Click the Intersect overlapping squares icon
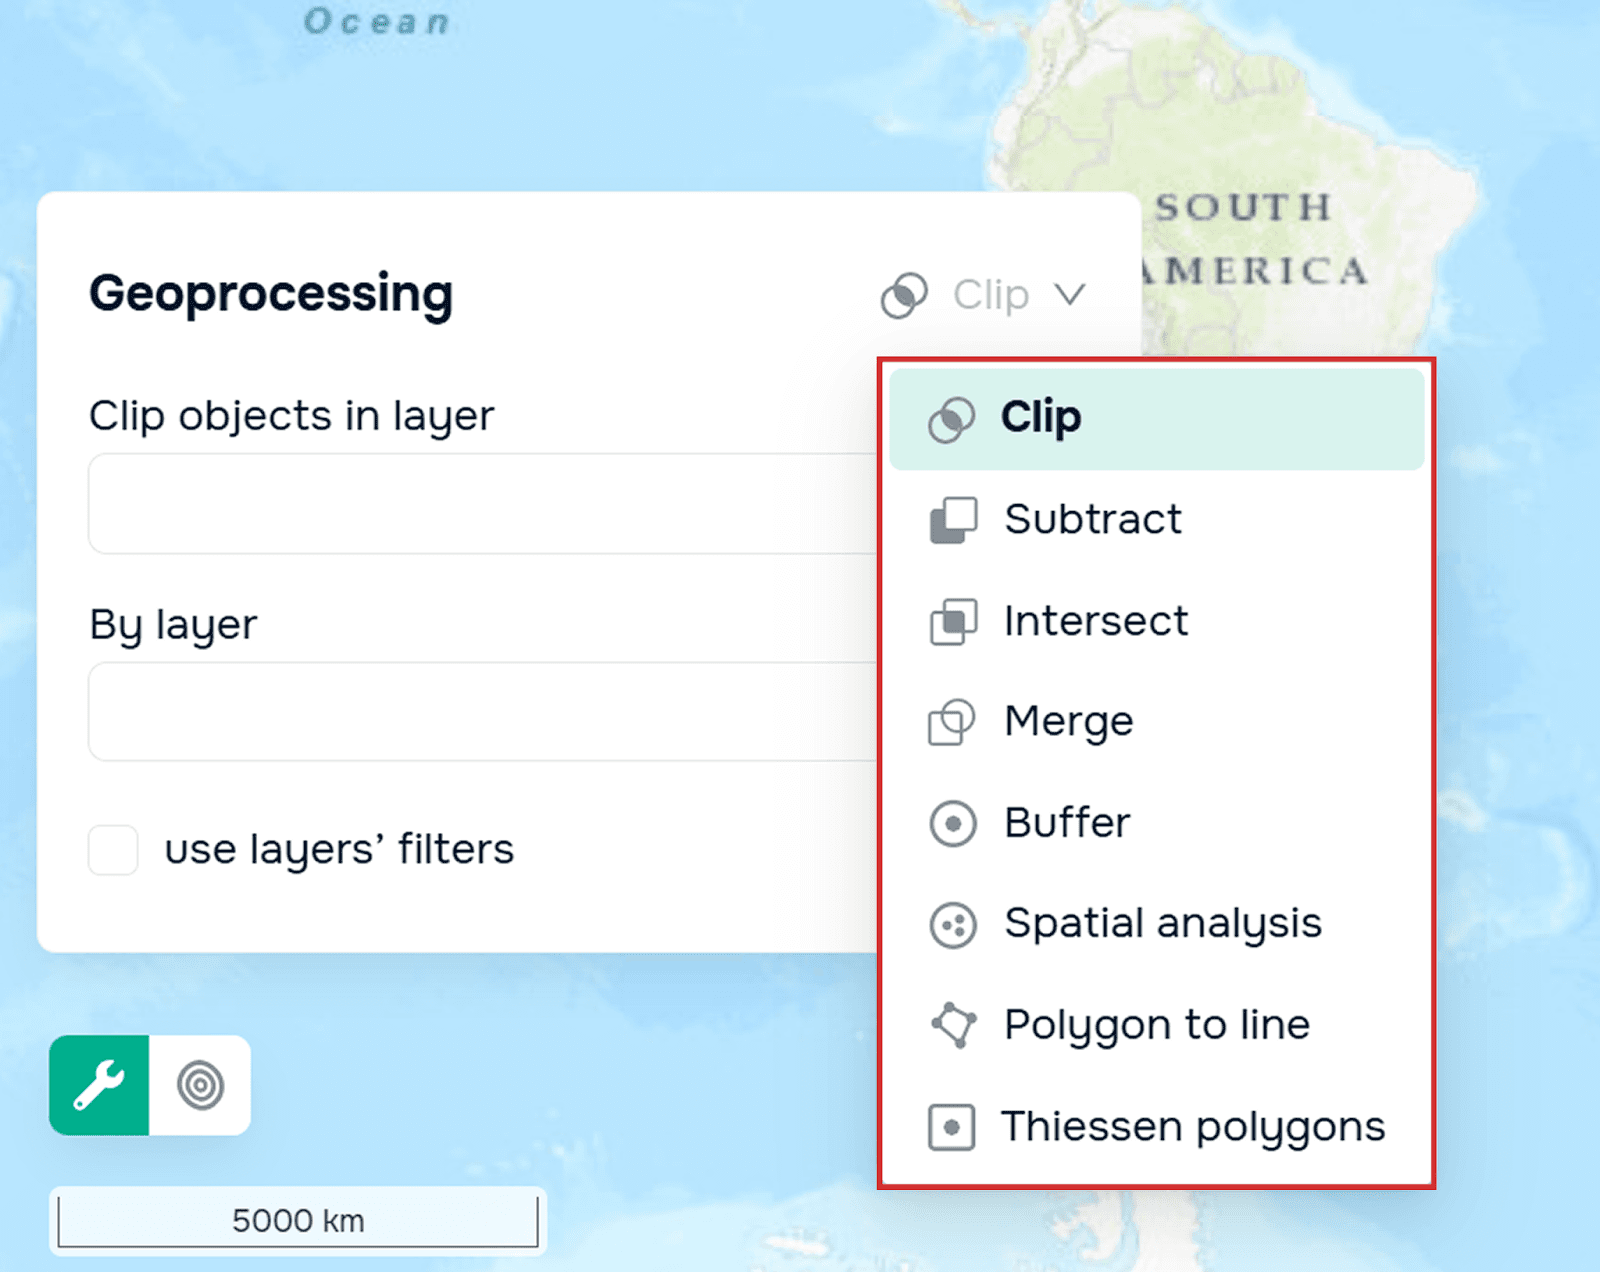The height and width of the screenshot is (1272, 1600). [x=953, y=621]
